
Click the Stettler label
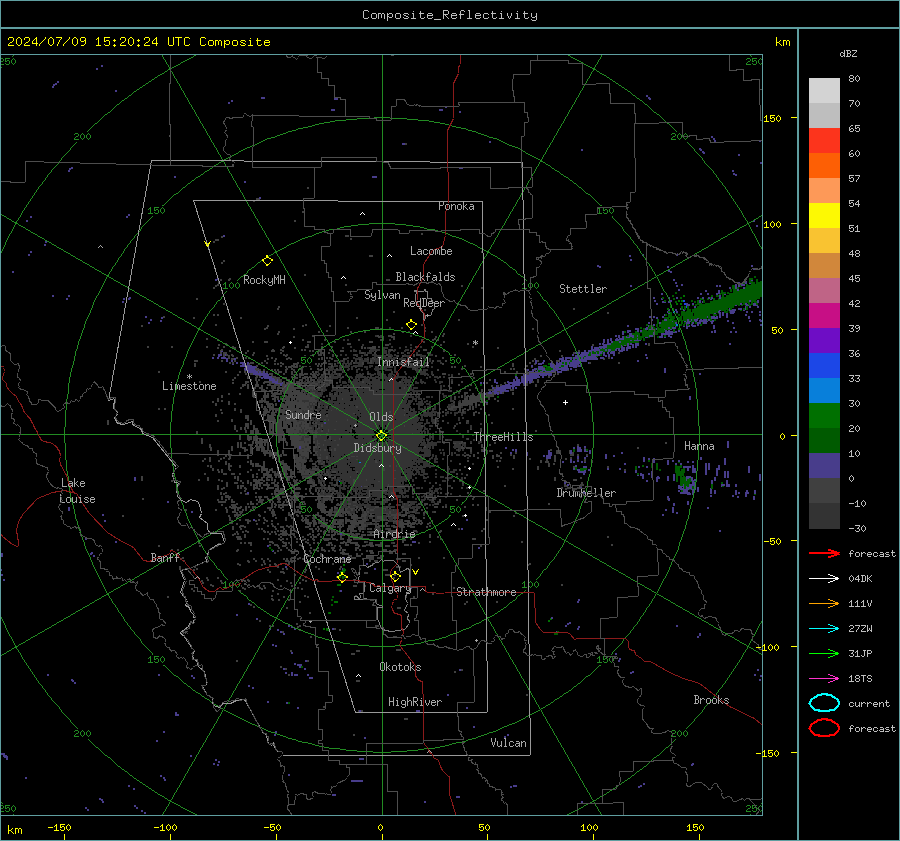click(x=583, y=289)
